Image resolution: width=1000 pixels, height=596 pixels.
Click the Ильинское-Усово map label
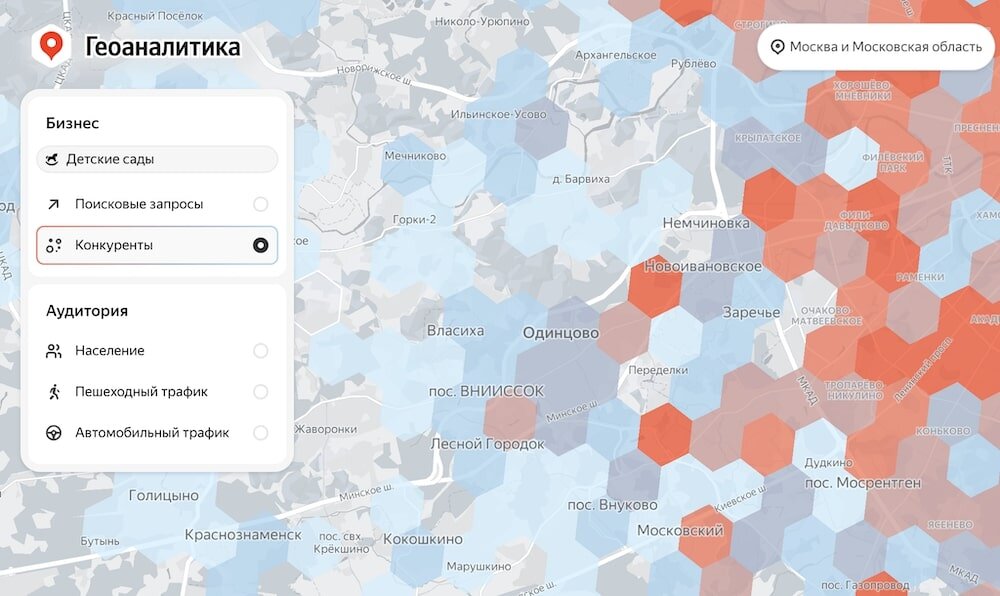point(499,115)
